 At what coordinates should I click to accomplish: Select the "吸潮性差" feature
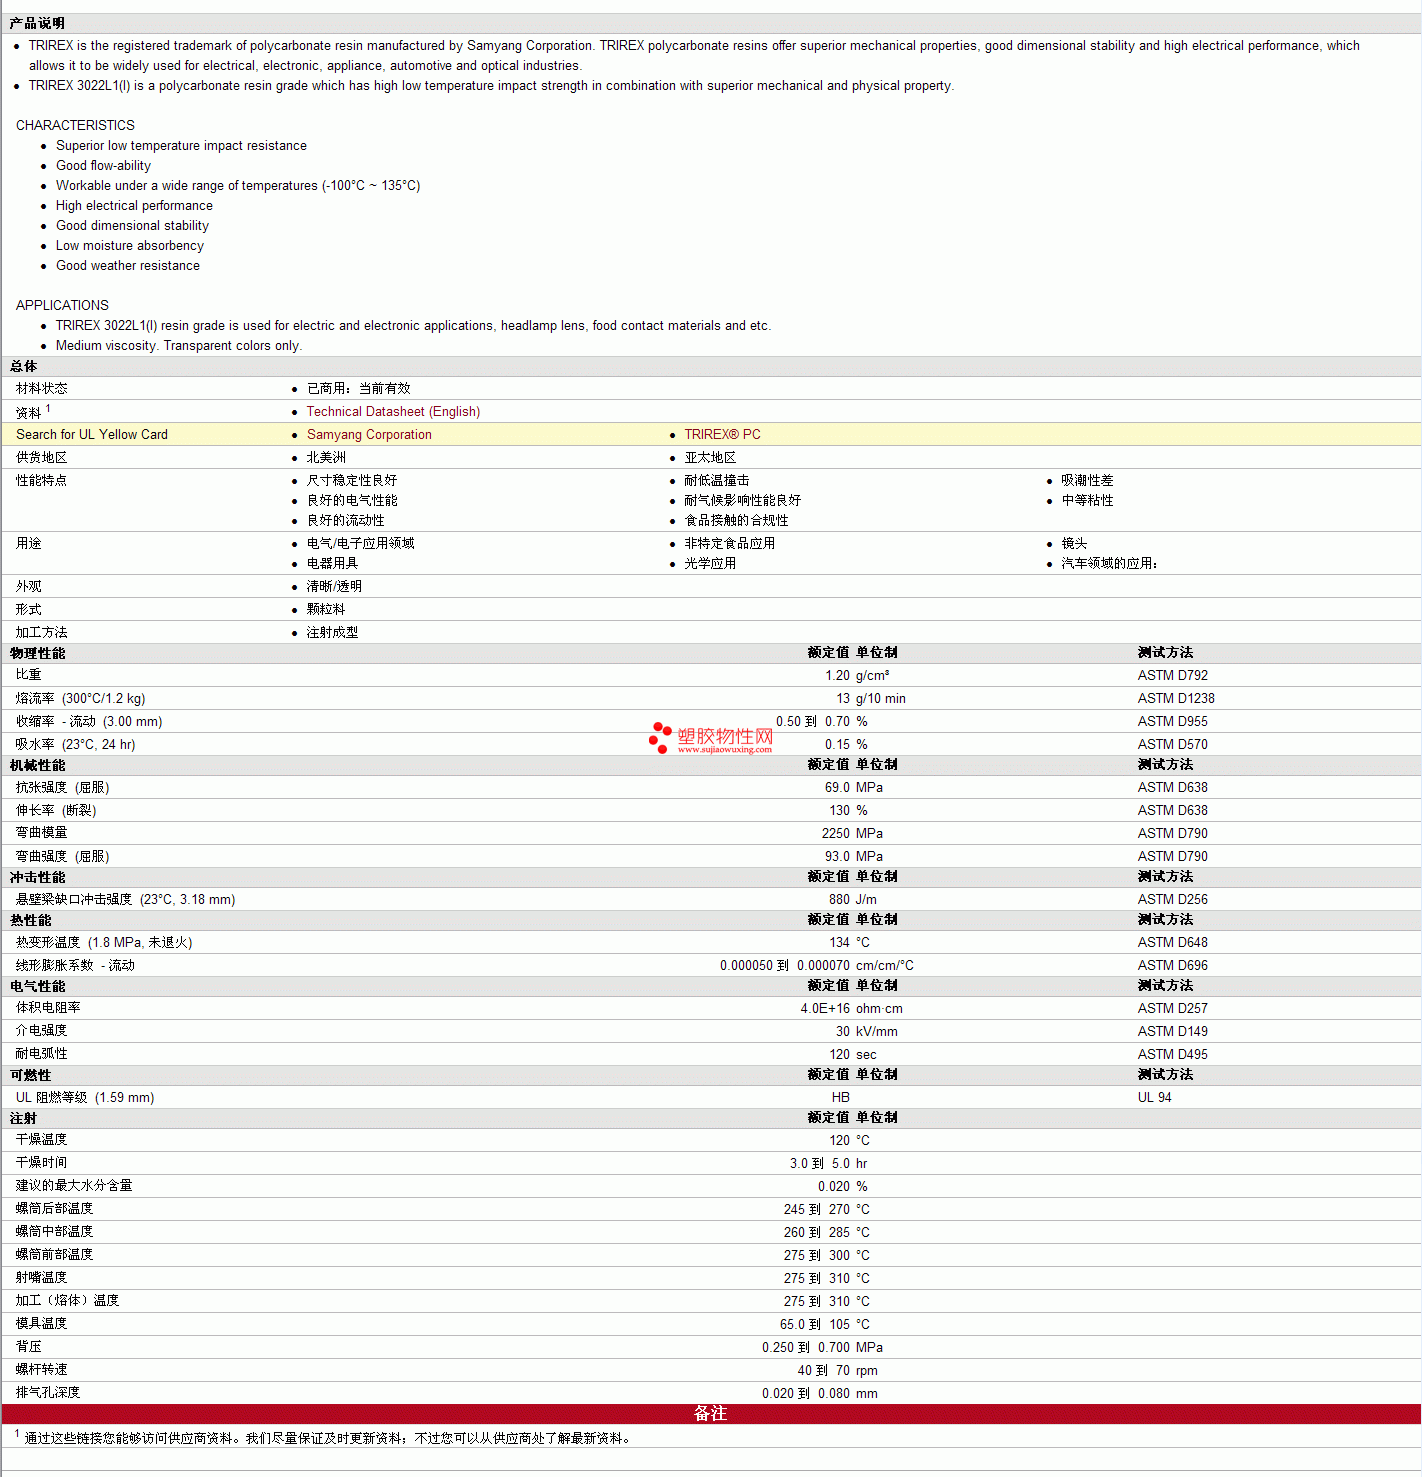1087,481
